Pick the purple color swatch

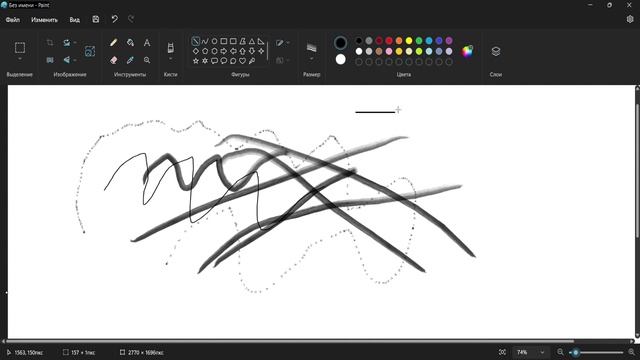tap(449, 40)
